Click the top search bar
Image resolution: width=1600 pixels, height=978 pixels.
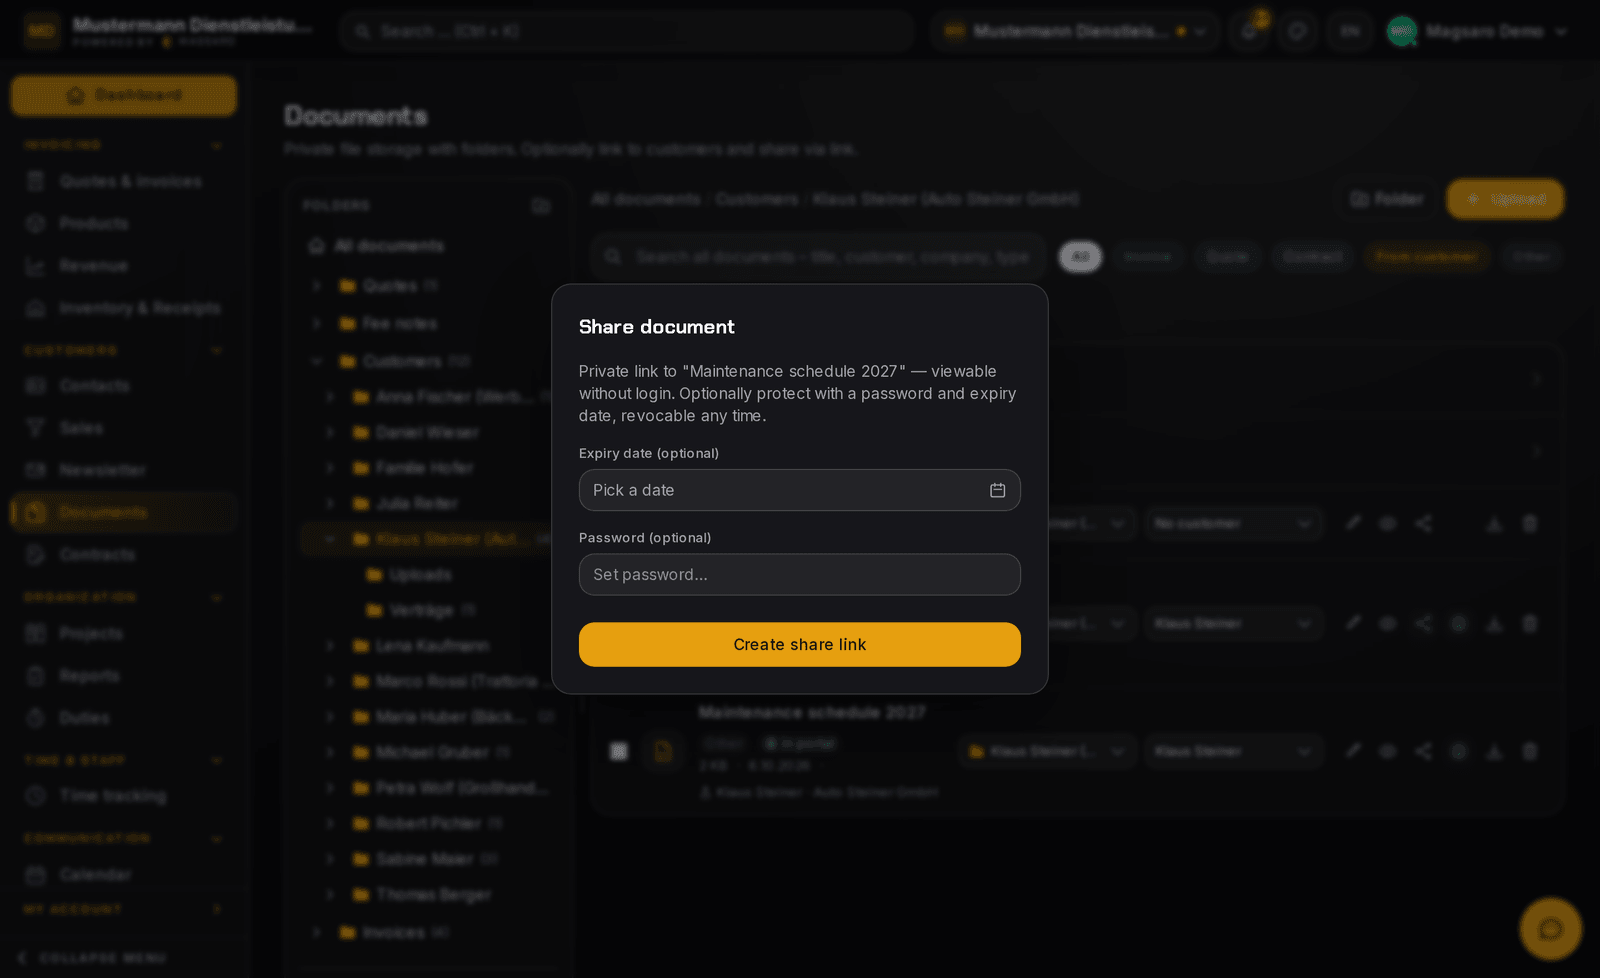point(627,31)
